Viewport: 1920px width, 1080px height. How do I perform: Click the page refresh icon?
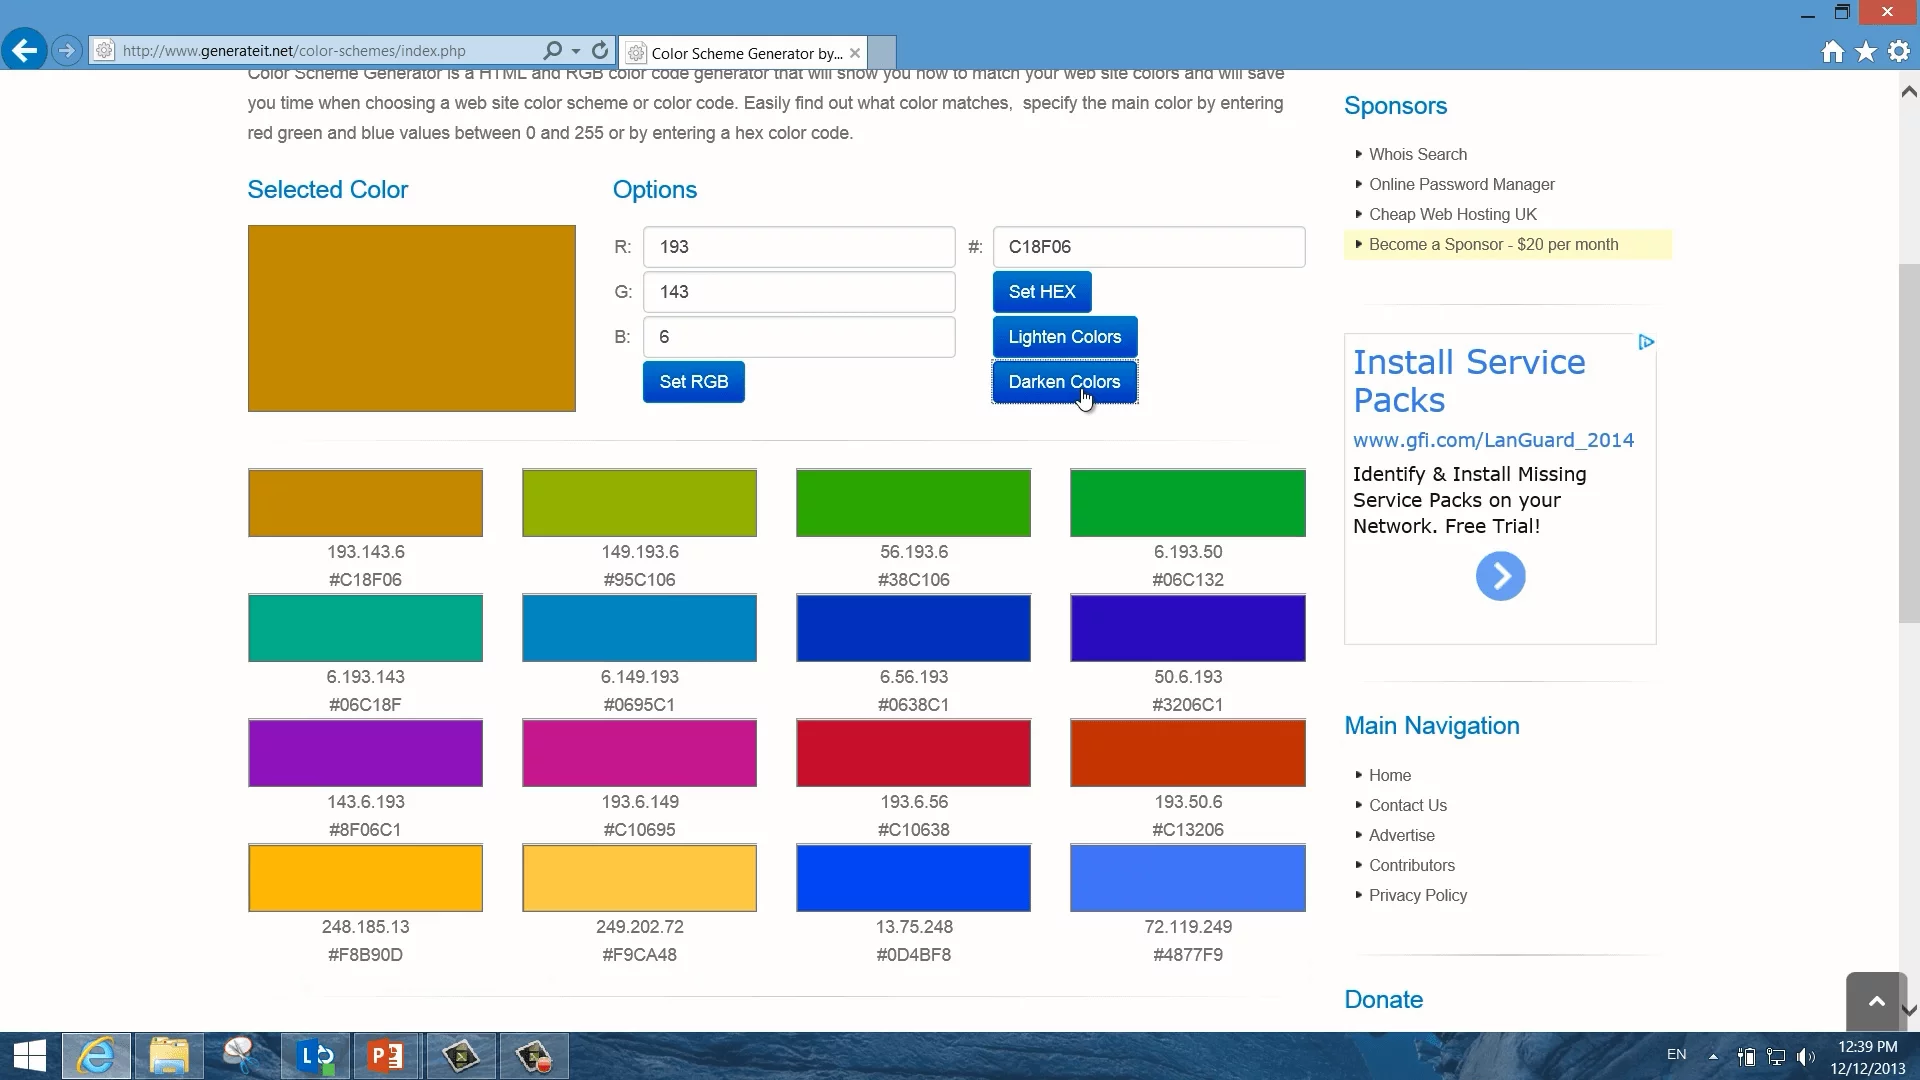tap(600, 50)
